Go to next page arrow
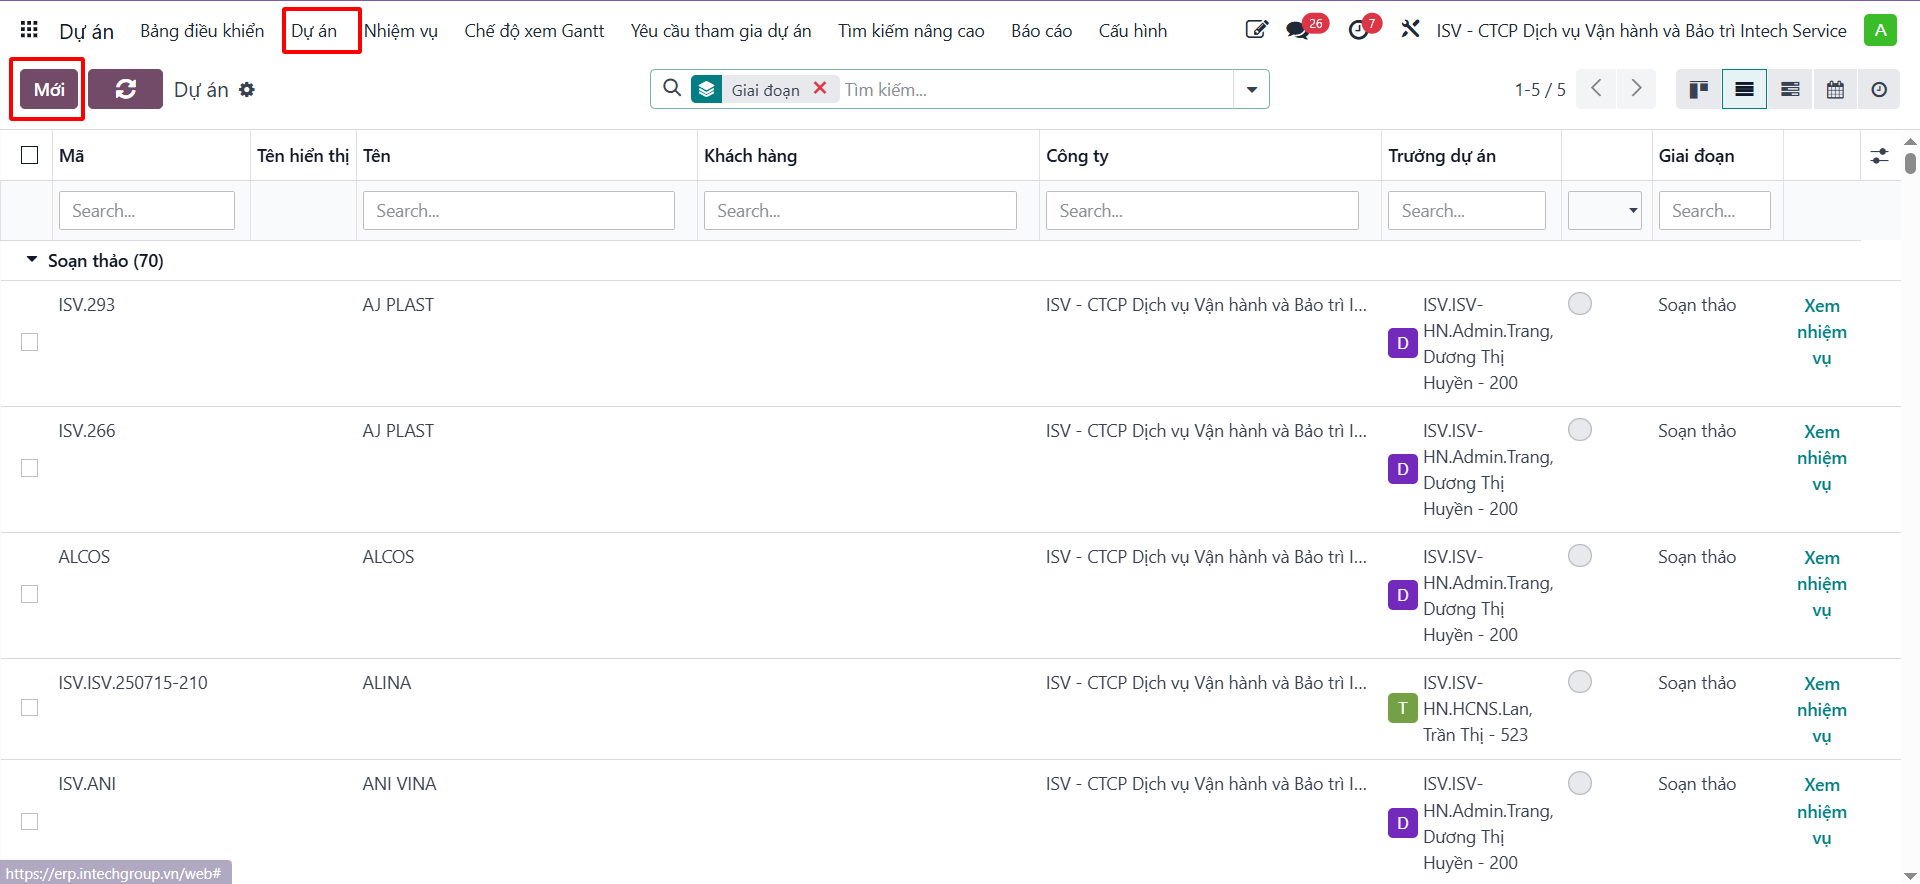1920x884 pixels. coord(1636,89)
